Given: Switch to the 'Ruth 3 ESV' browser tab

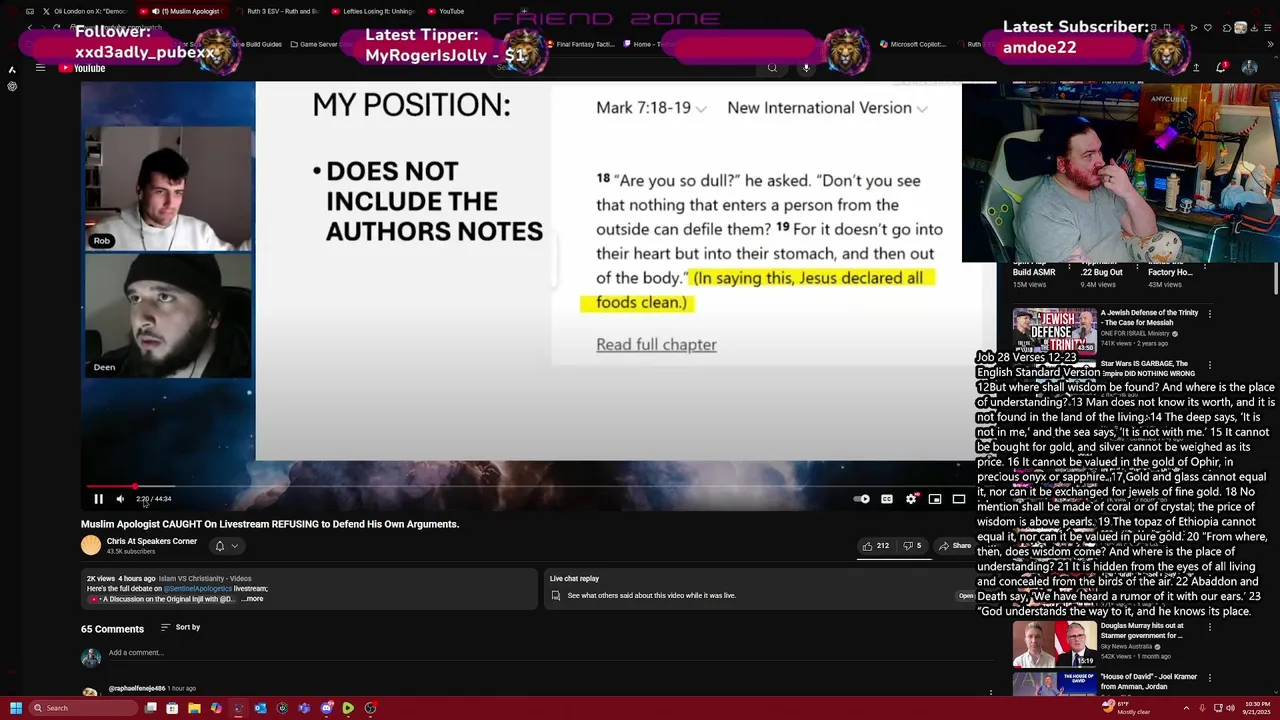Looking at the screenshot, I should pos(280,11).
